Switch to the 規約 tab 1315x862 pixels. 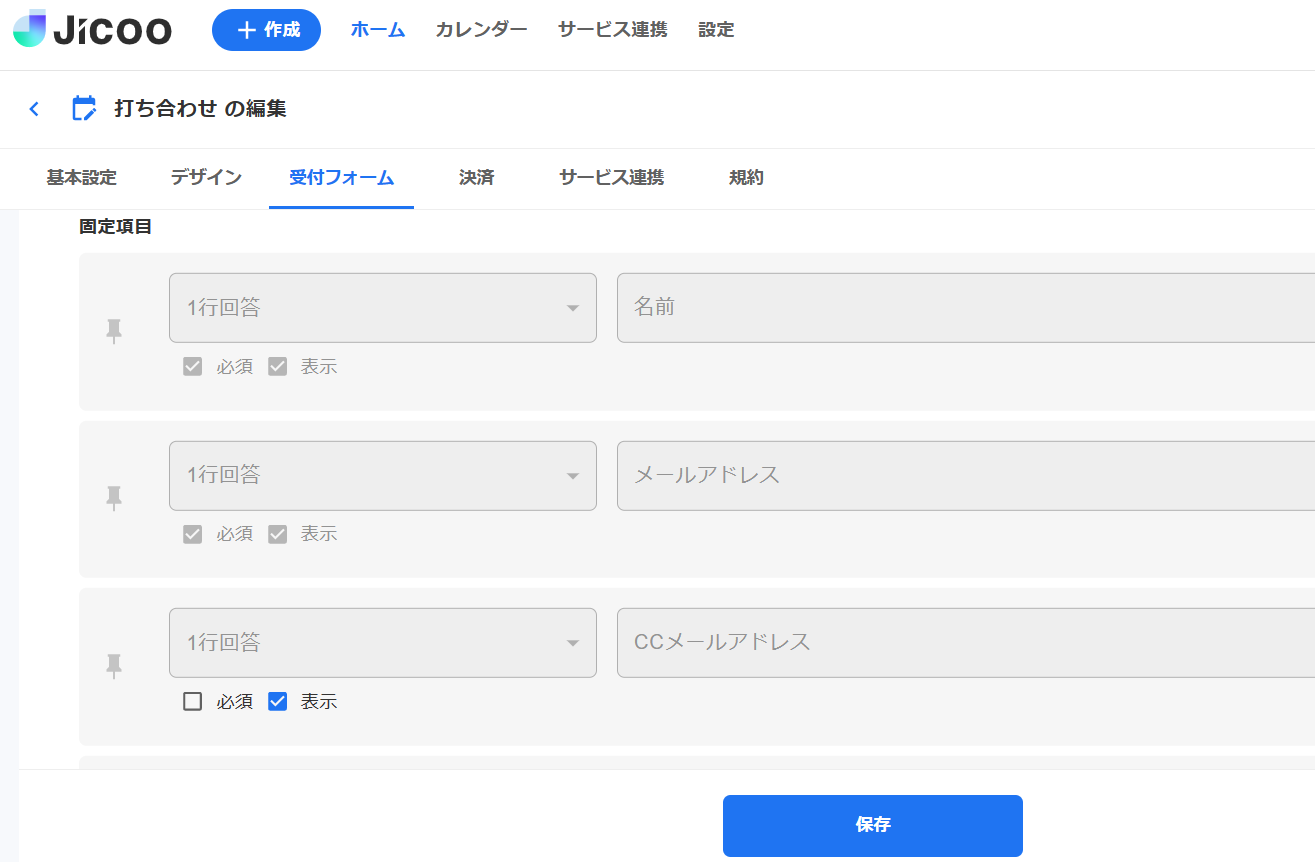[x=746, y=178]
